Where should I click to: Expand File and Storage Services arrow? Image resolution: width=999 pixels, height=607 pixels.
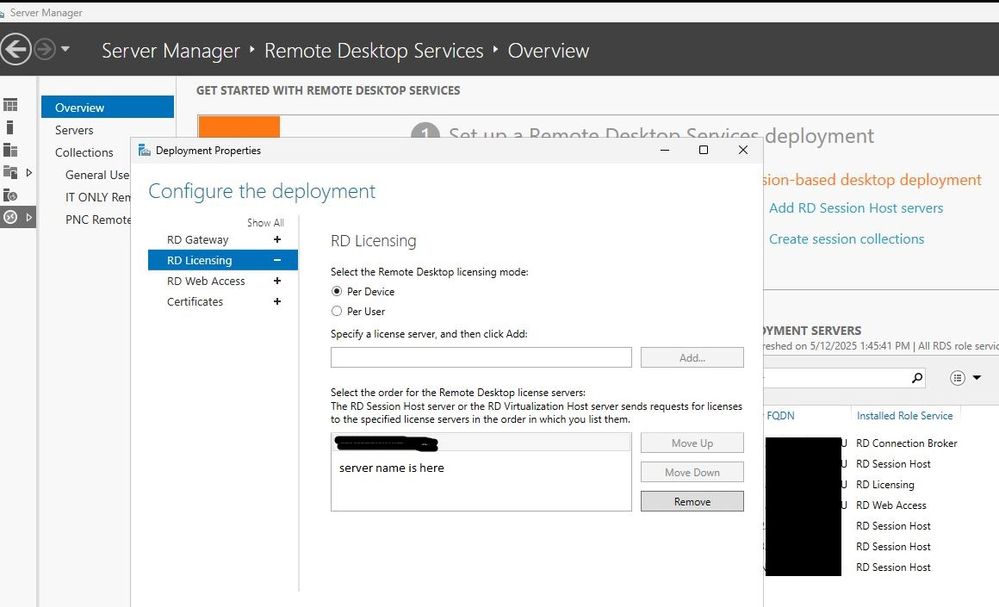pos(29,173)
